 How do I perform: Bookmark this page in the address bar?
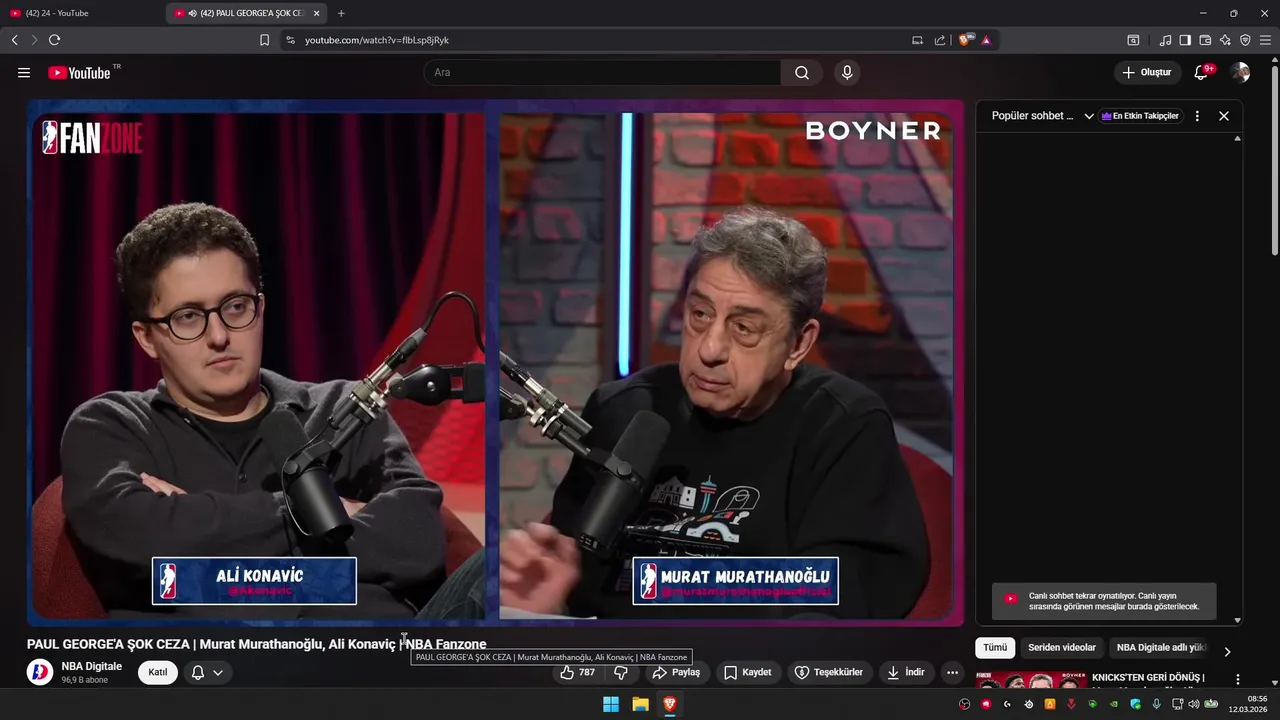pyautogui.click(x=264, y=40)
